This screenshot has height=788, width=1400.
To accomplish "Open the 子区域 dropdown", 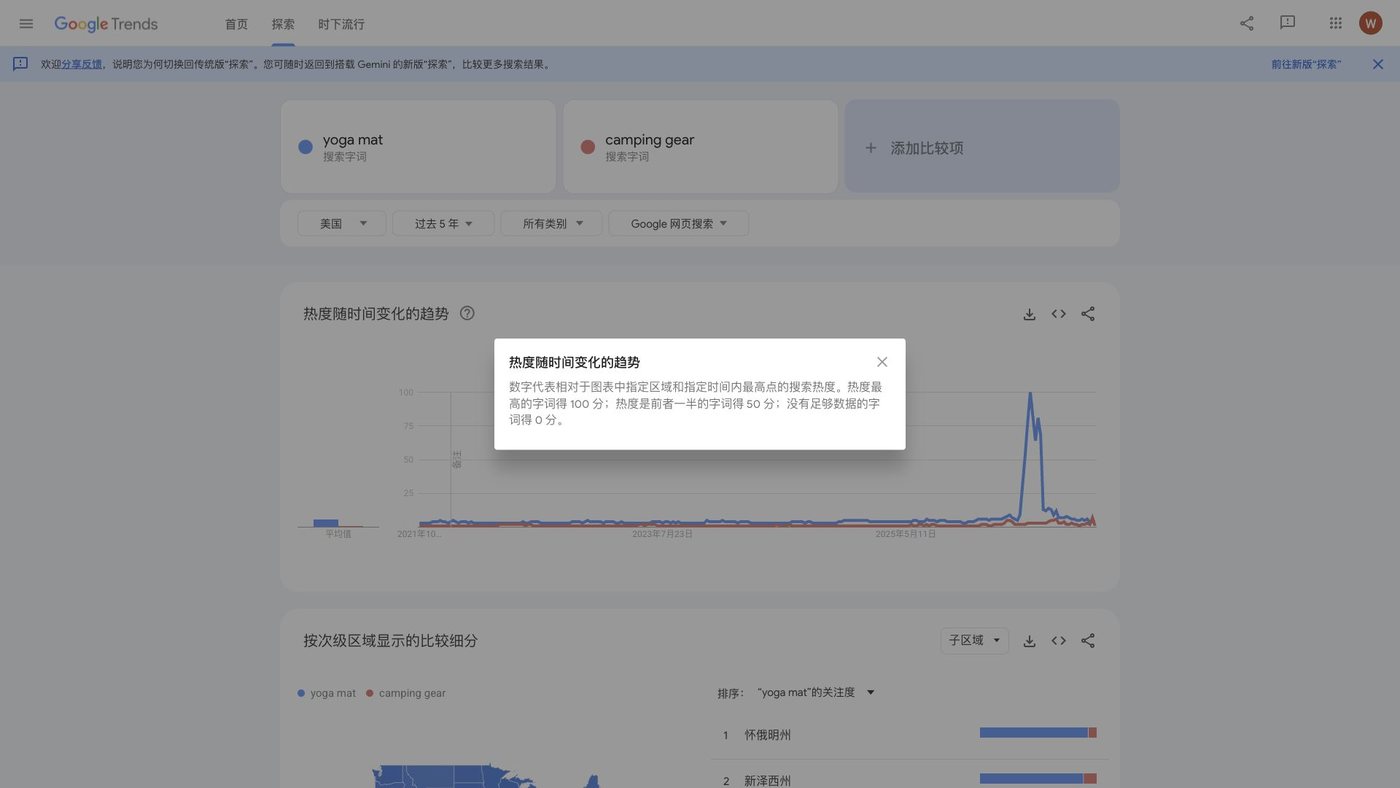I will tap(975, 641).
